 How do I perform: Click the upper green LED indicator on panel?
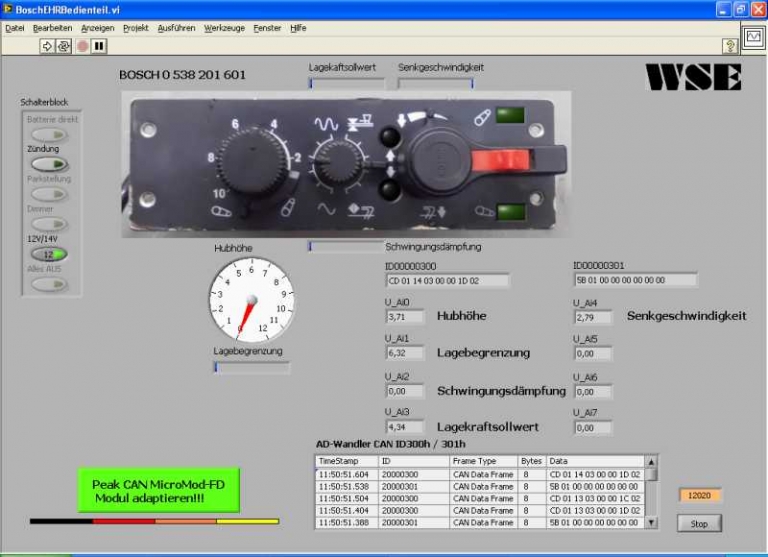click(511, 115)
